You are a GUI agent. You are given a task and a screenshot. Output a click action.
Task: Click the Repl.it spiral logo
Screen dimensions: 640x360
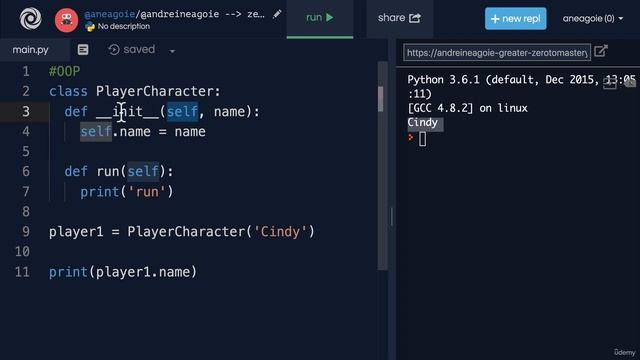click(x=31, y=18)
